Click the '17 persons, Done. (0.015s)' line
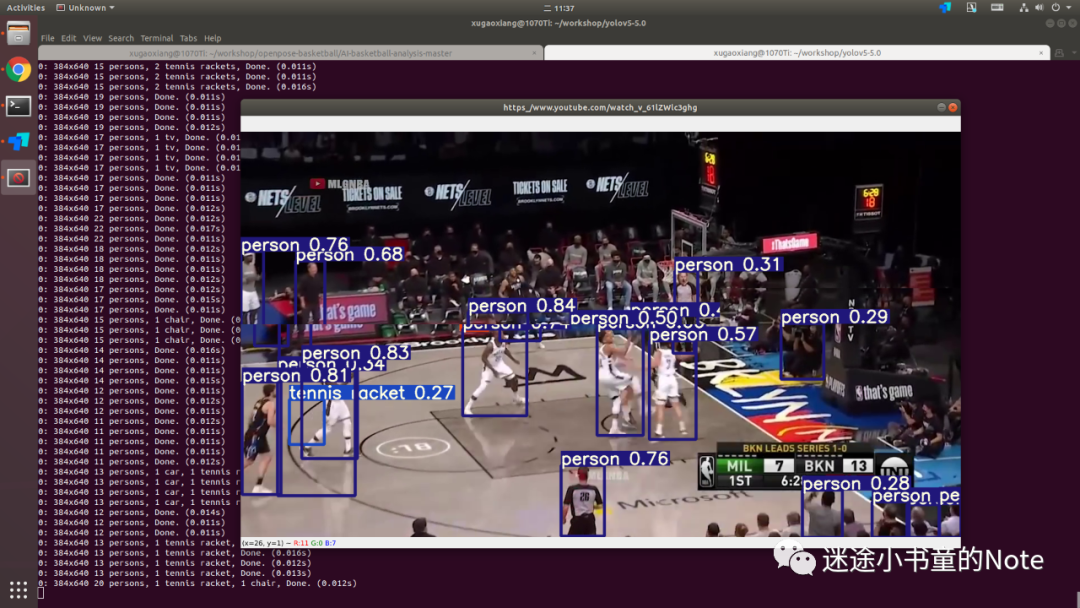Viewport: 1080px width, 608px height. (132, 300)
